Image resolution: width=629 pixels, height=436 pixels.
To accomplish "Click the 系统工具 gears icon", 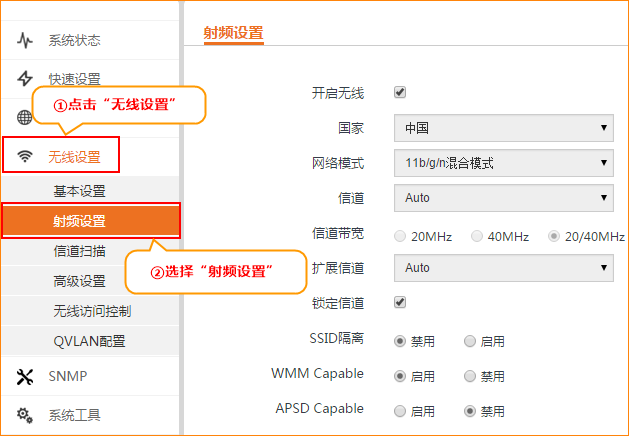I will pos(24,416).
